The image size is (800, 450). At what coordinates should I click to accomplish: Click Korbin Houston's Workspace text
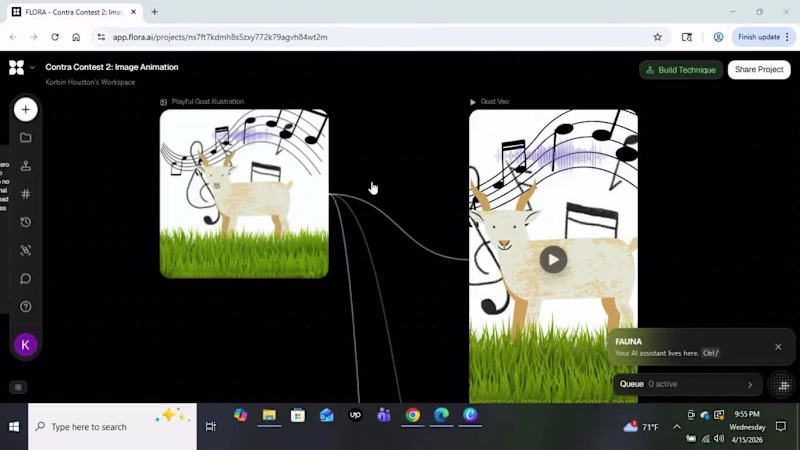tap(90, 82)
